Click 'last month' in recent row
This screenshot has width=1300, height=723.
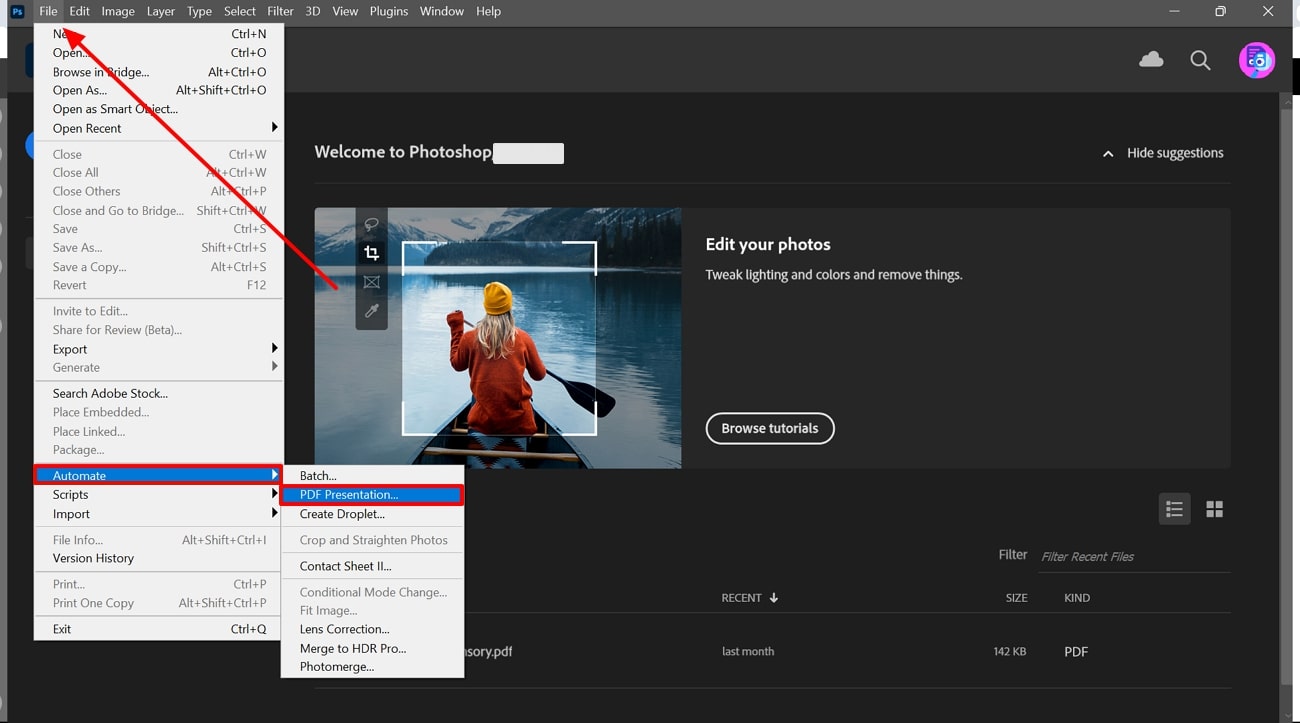click(748, 651)
